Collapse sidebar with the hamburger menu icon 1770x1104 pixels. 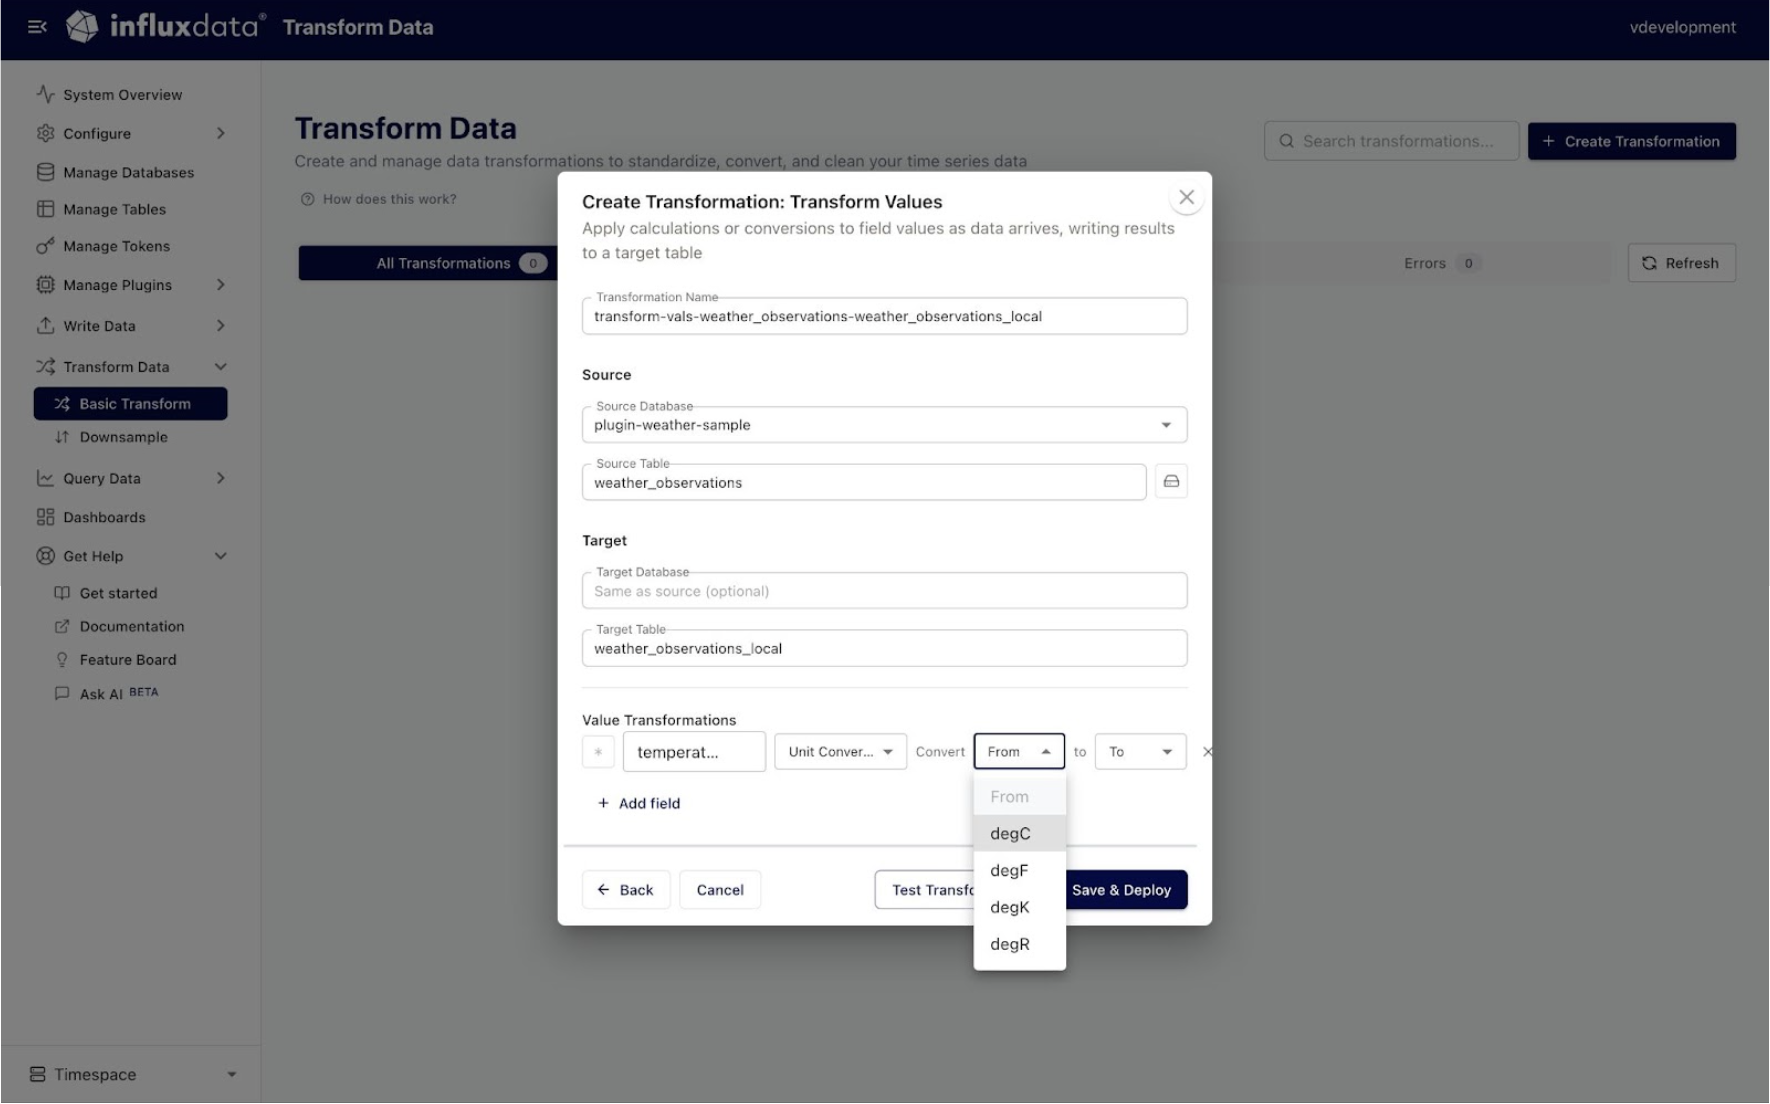click(x=37, y=27)
